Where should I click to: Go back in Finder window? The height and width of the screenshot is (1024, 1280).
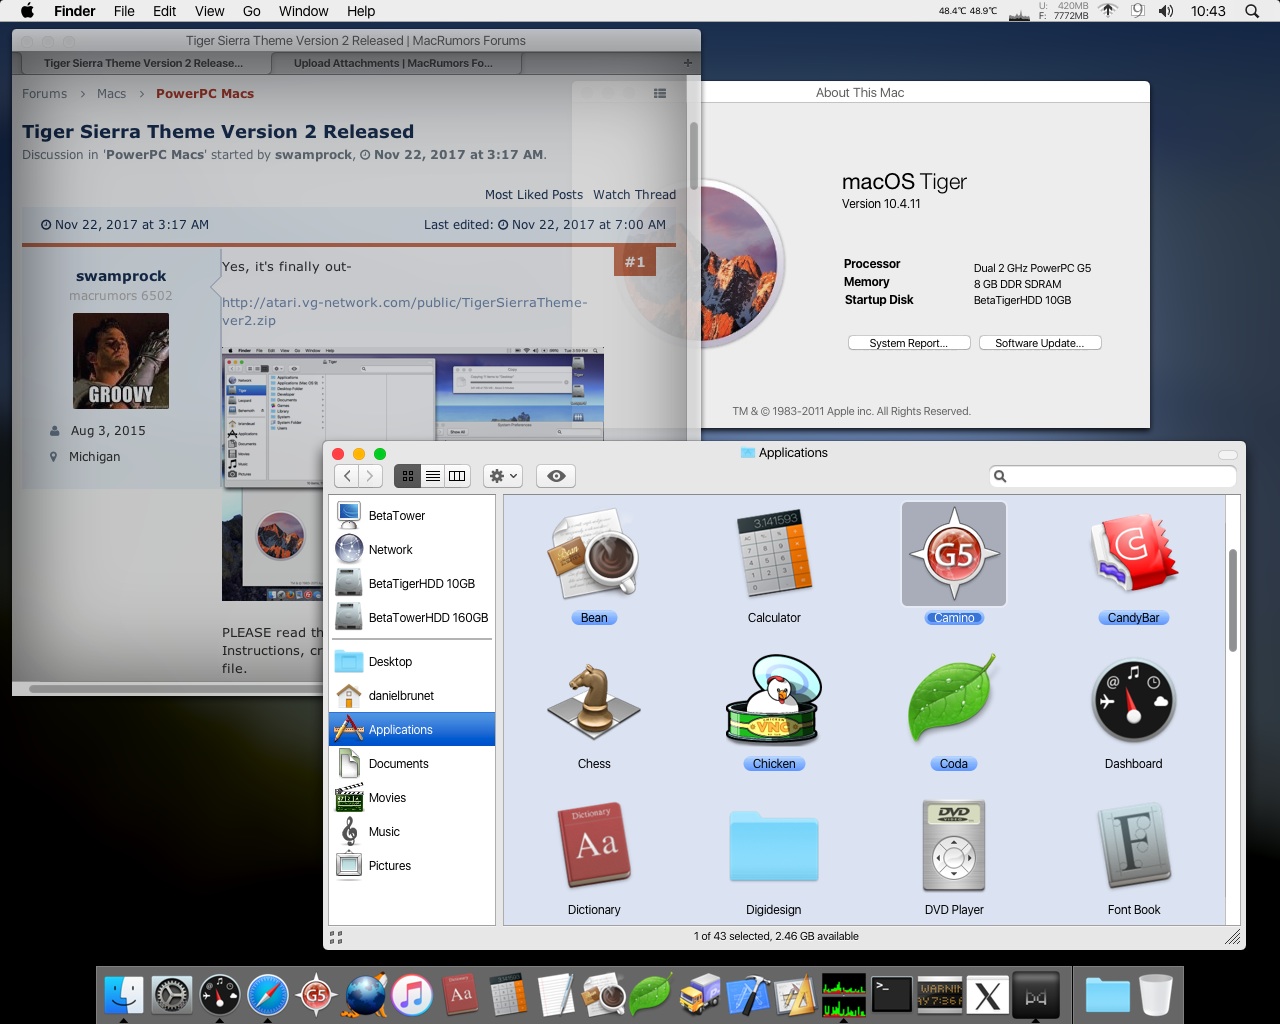pos(347,476)
